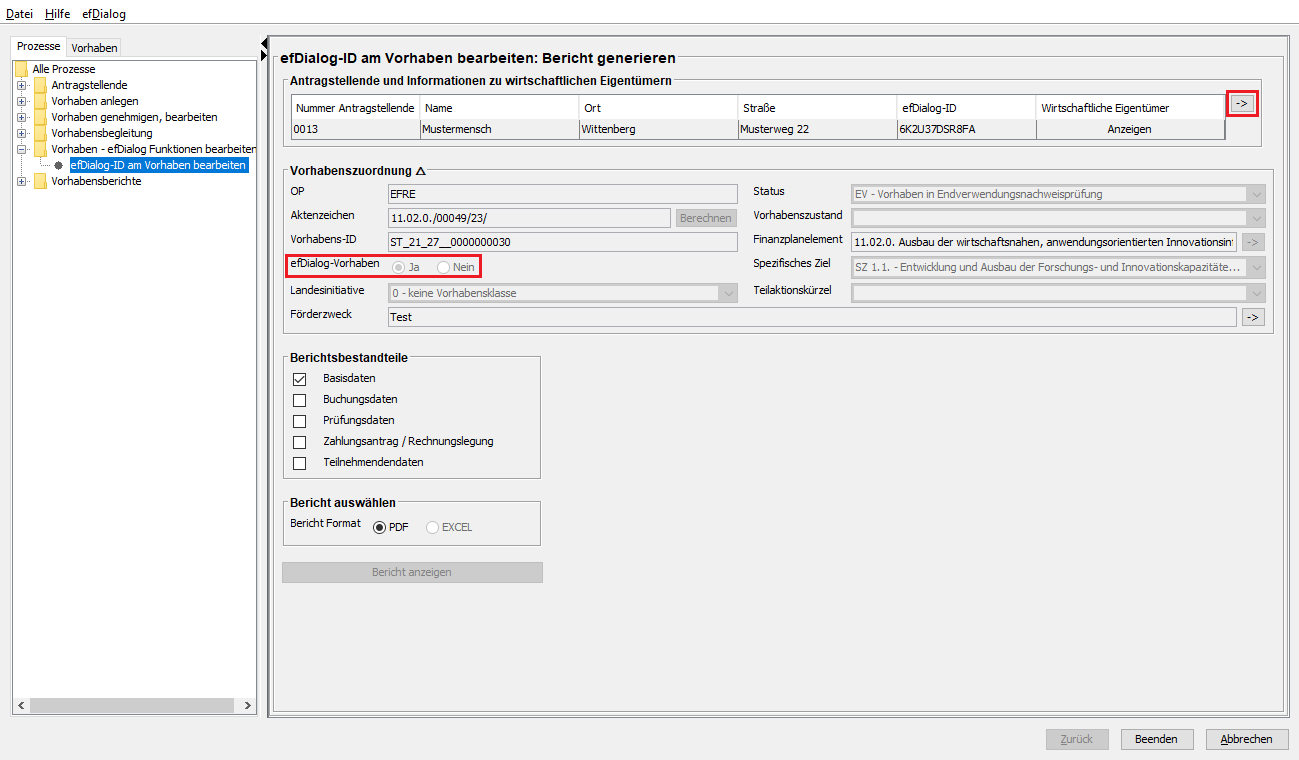Check the Prüfungsdaten checkbox
This screenshot has width=1299, height=760.
299,421
